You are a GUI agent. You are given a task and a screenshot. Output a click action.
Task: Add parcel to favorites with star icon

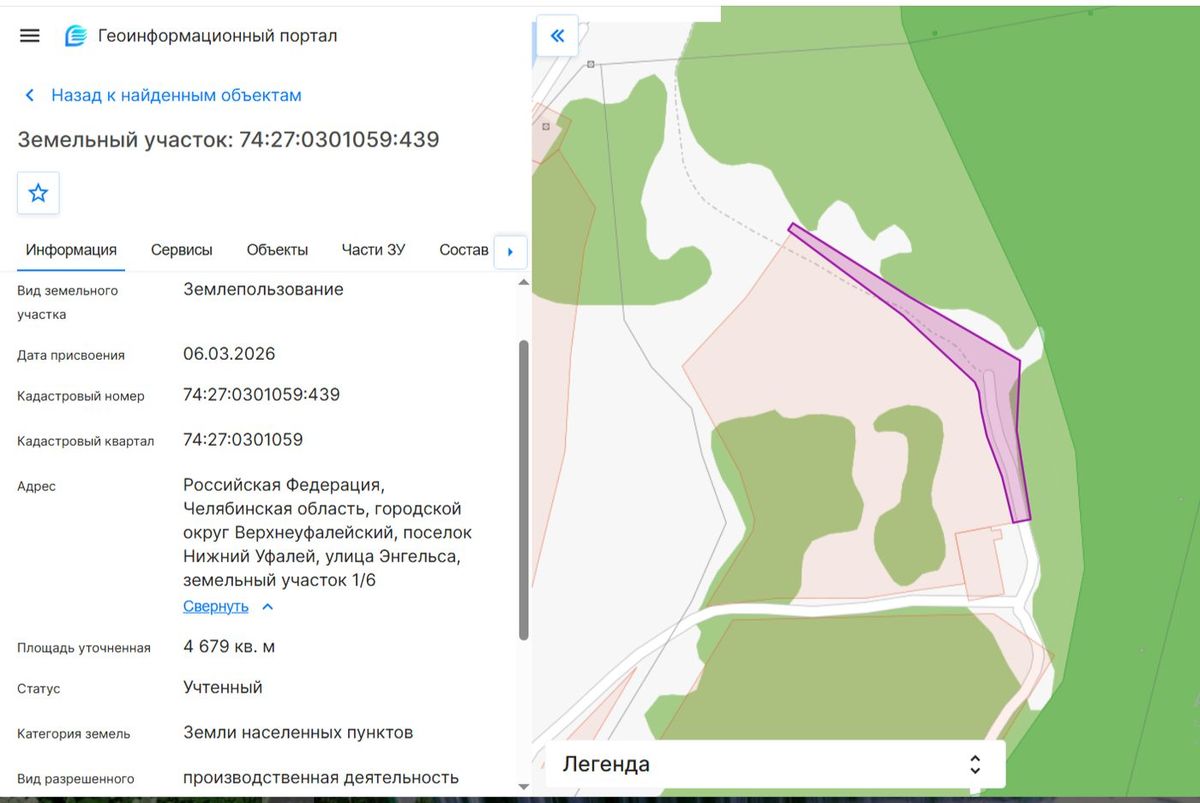tap(38, 193)
